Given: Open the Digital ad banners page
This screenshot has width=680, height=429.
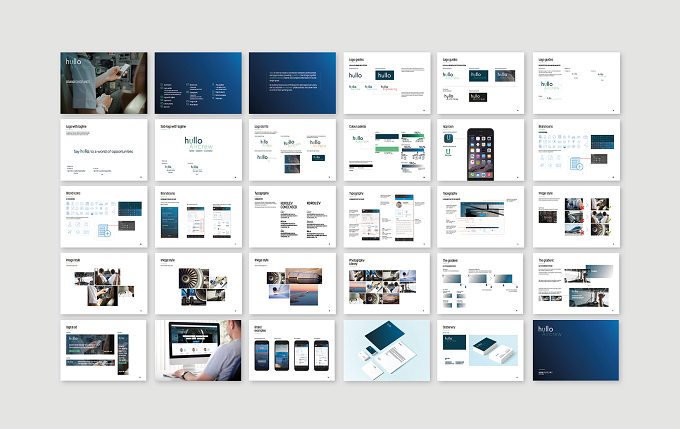Looking at the screenshot, I should tap(104, 350).
